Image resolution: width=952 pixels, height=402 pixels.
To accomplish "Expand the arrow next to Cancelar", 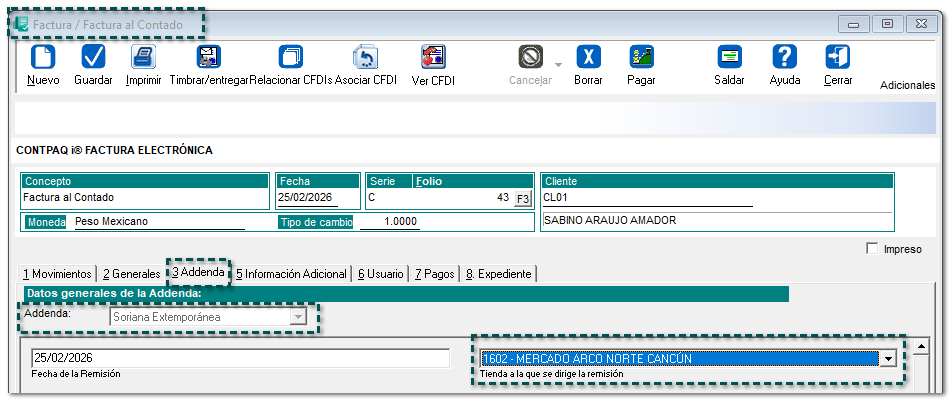I will pyautogui.click(x=559, y=65).
